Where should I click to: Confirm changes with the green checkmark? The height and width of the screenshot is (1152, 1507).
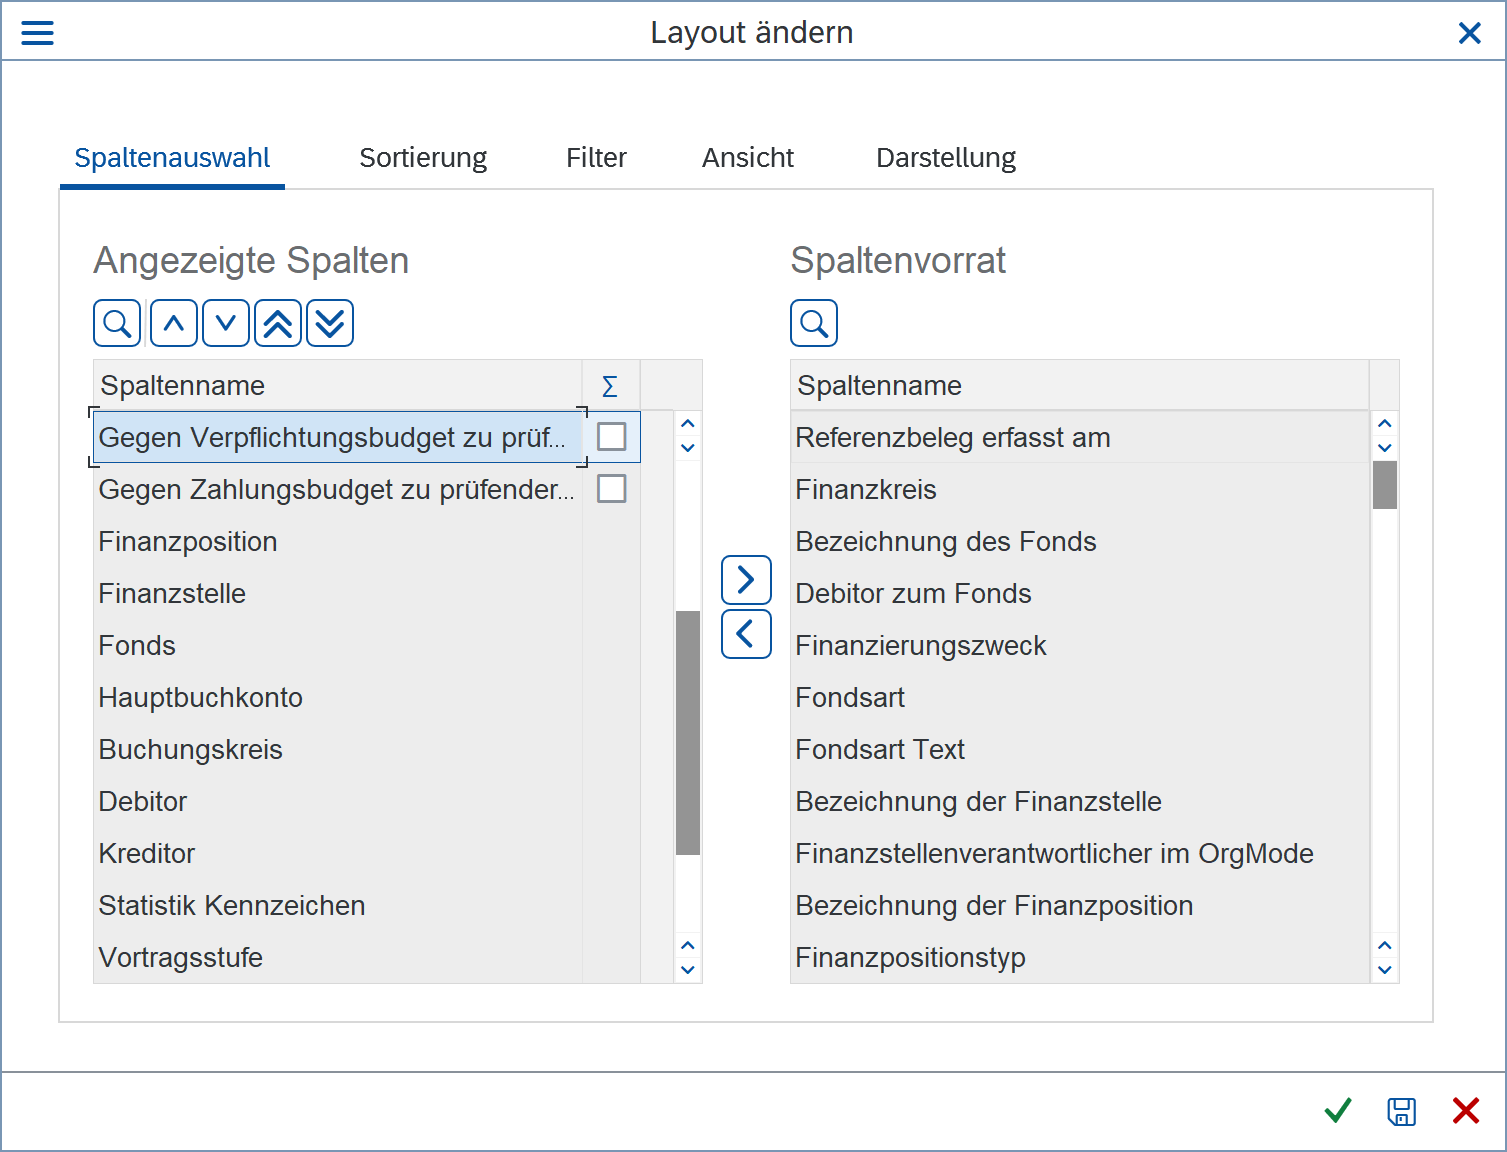click(x=1337, y=1111)
